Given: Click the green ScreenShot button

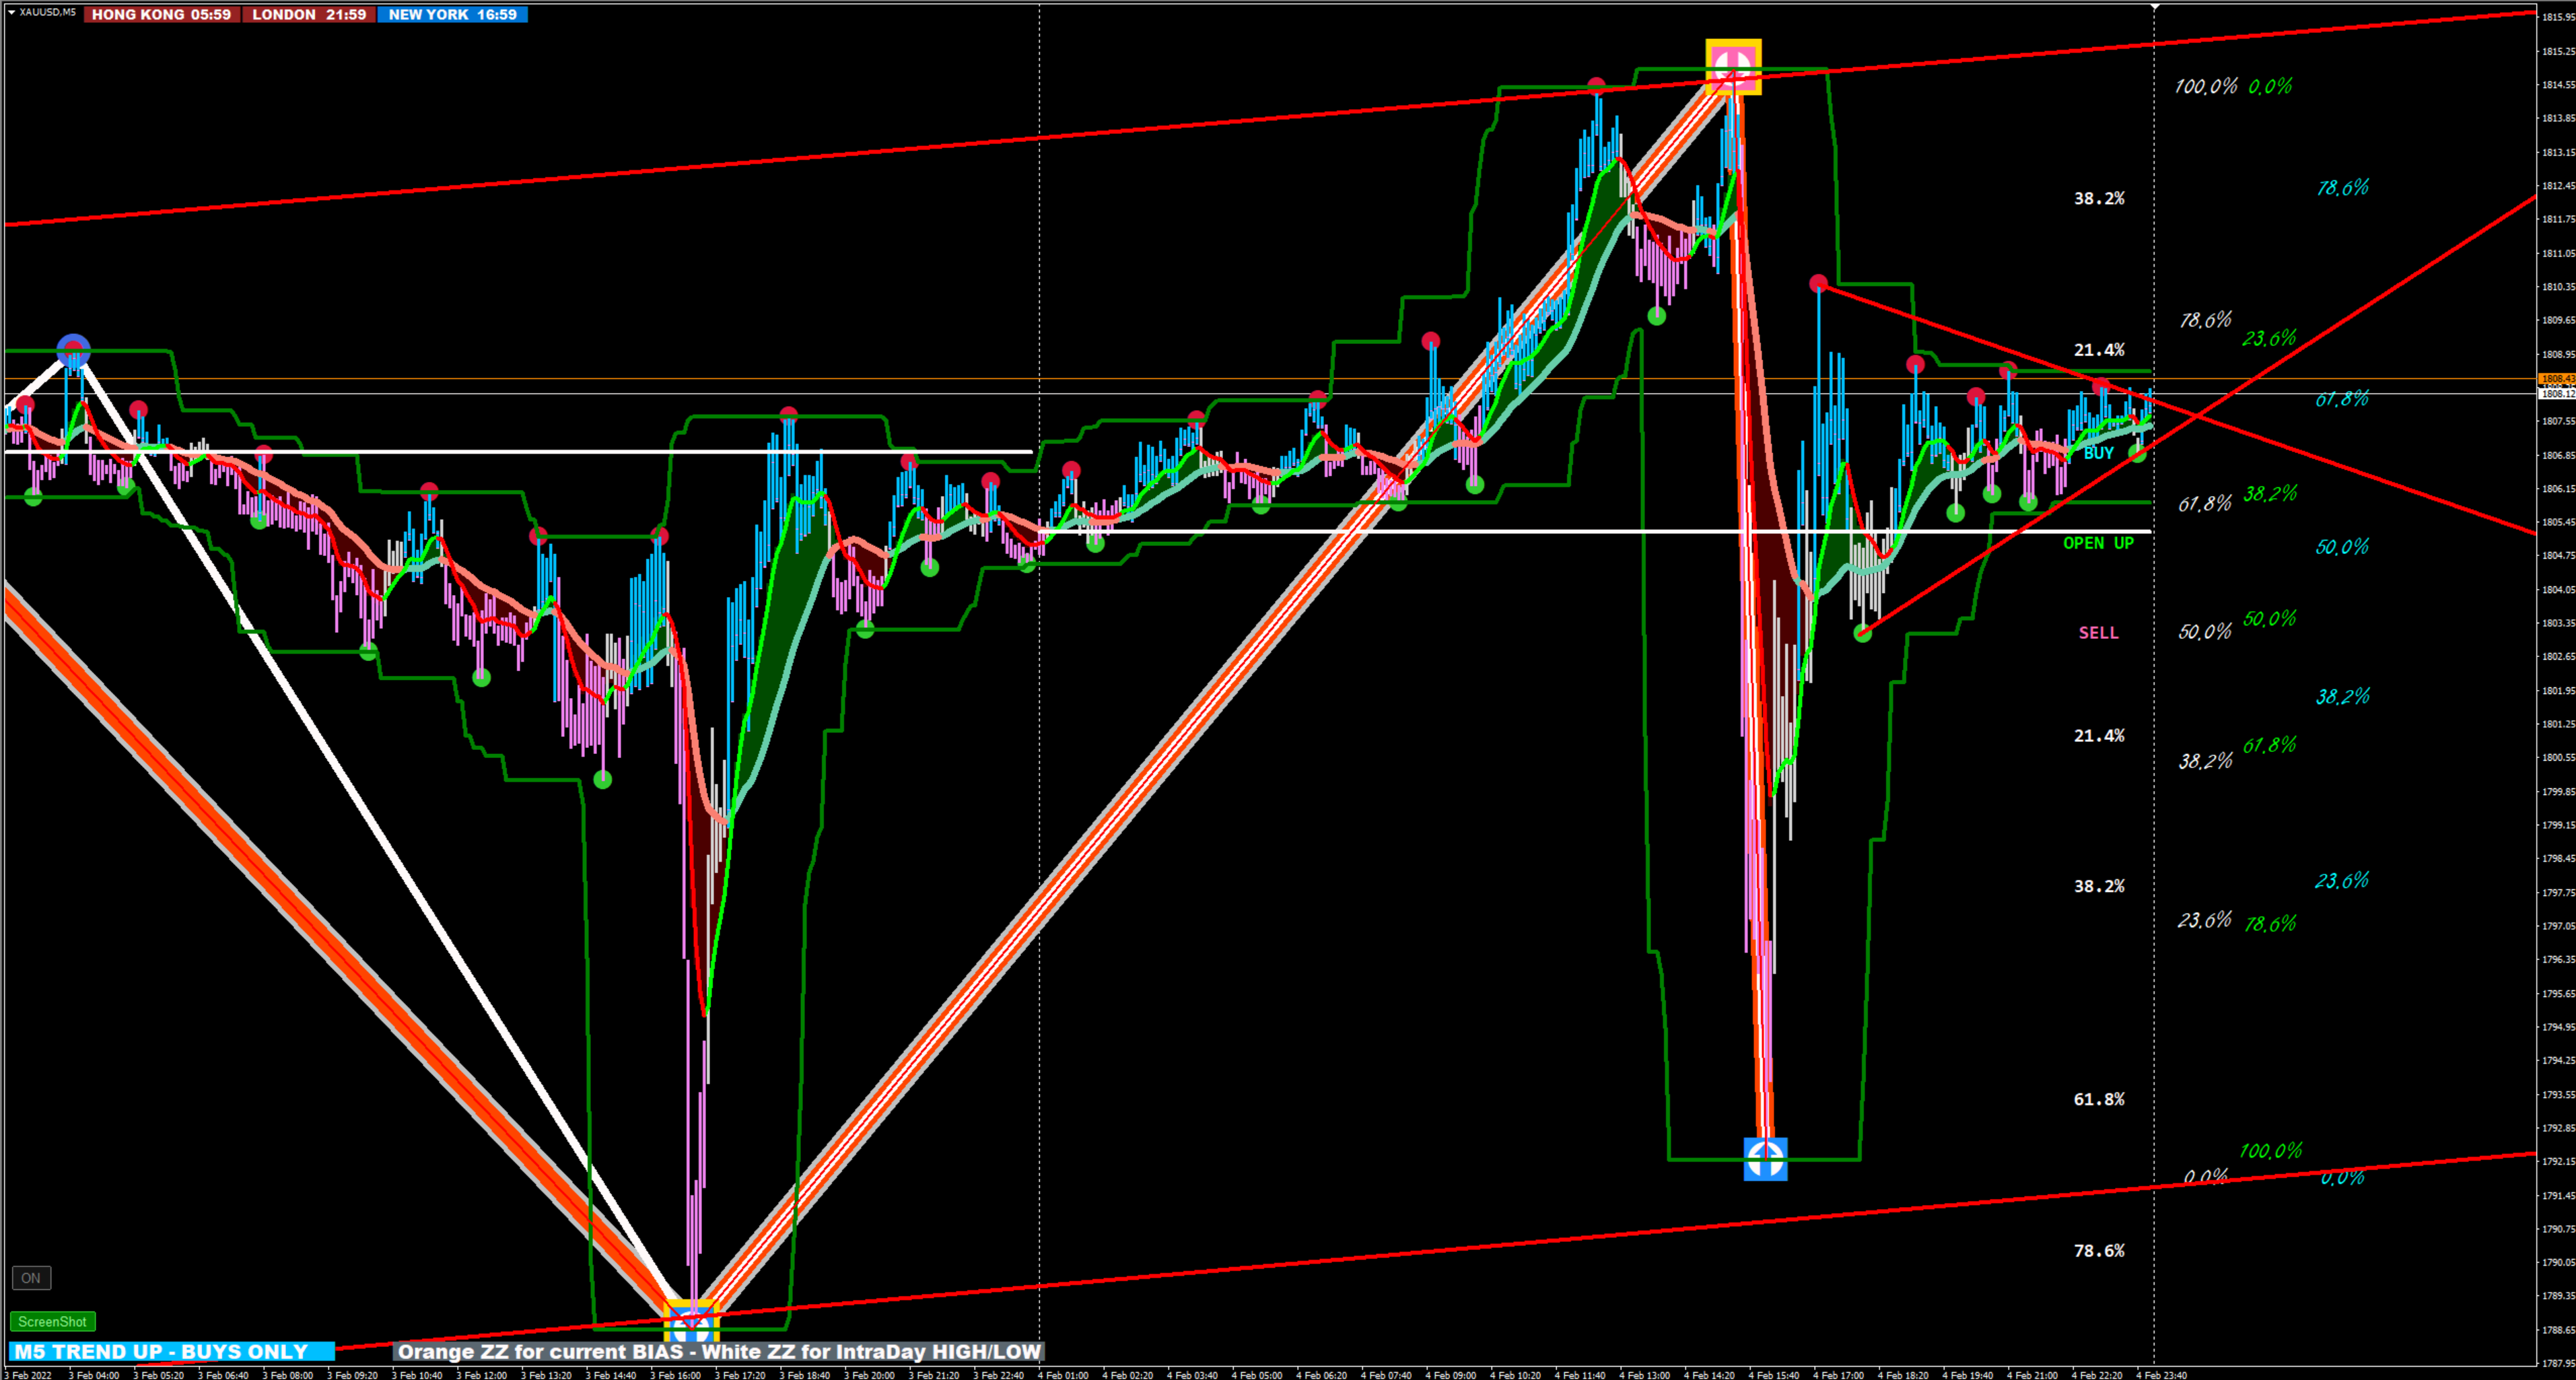Looking at the screenshot, I should point(52,1321).
